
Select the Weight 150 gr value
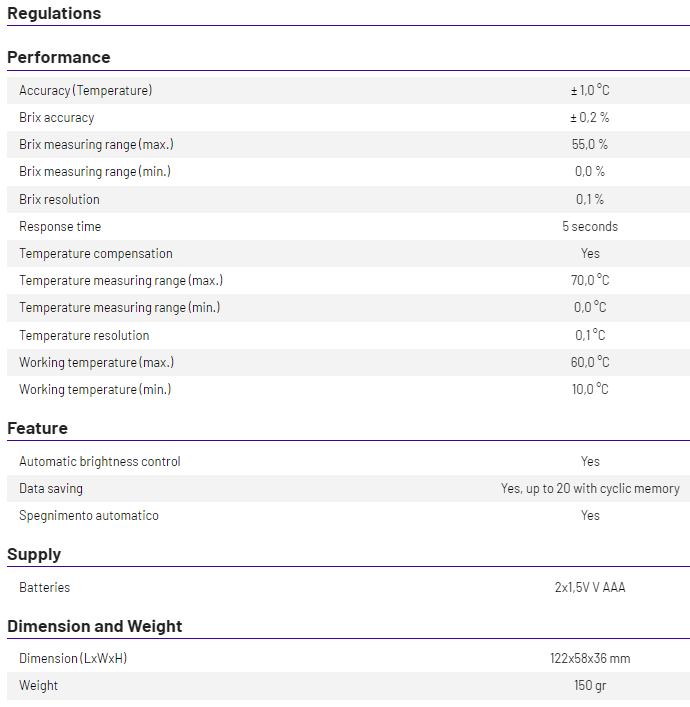590,686
